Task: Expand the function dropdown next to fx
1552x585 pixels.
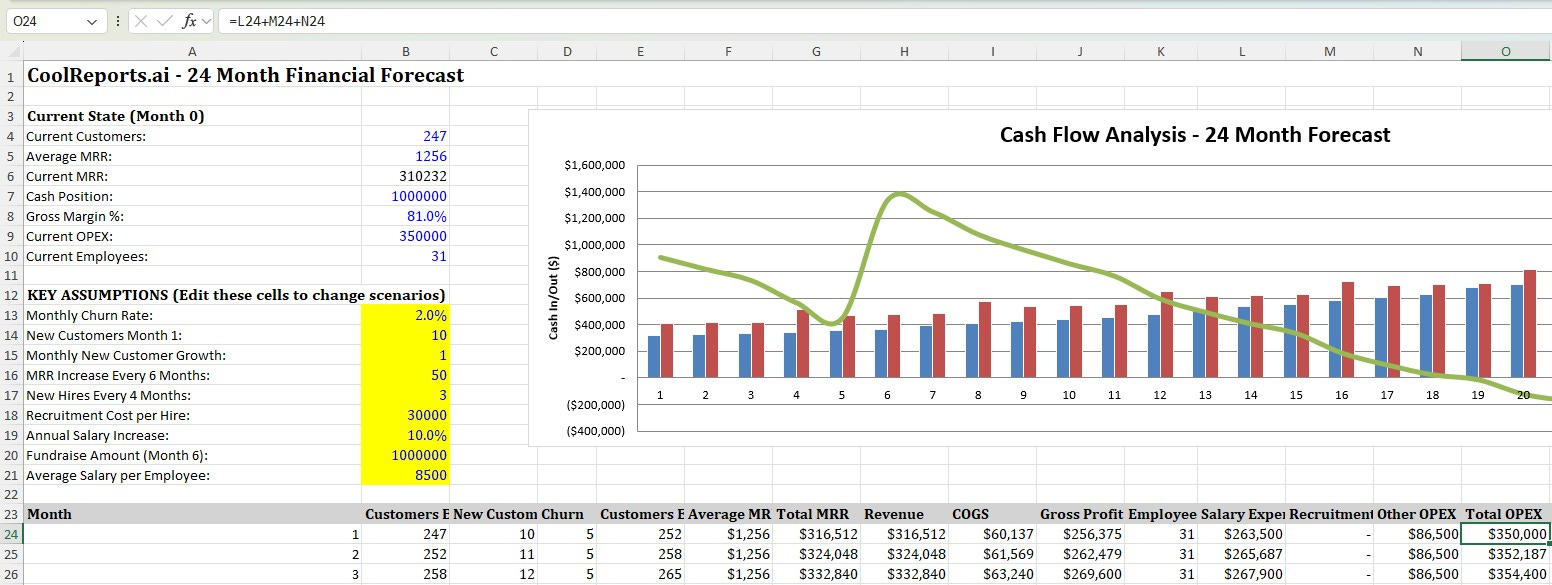Action: (206, 21)
